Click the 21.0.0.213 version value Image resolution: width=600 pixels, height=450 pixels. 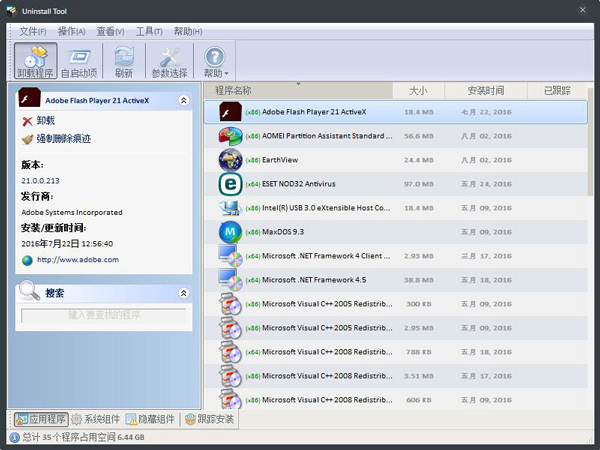(x=40, y=181)
